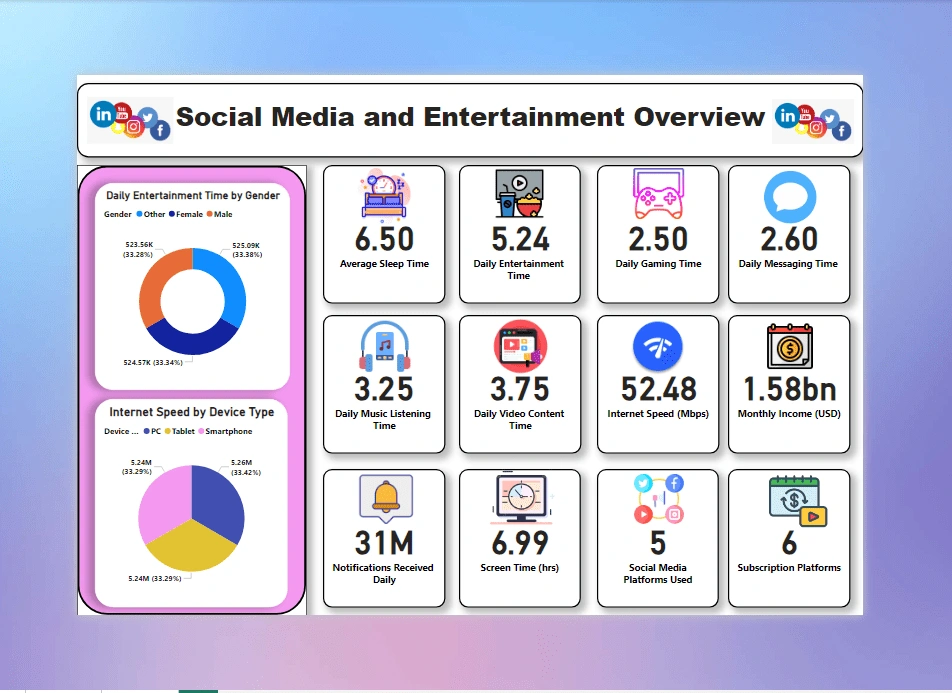952x693 pixels.
Task: Click the blue Wi-Fi internet speed icon
Action: pyautogui.click(x=658, y=346)
